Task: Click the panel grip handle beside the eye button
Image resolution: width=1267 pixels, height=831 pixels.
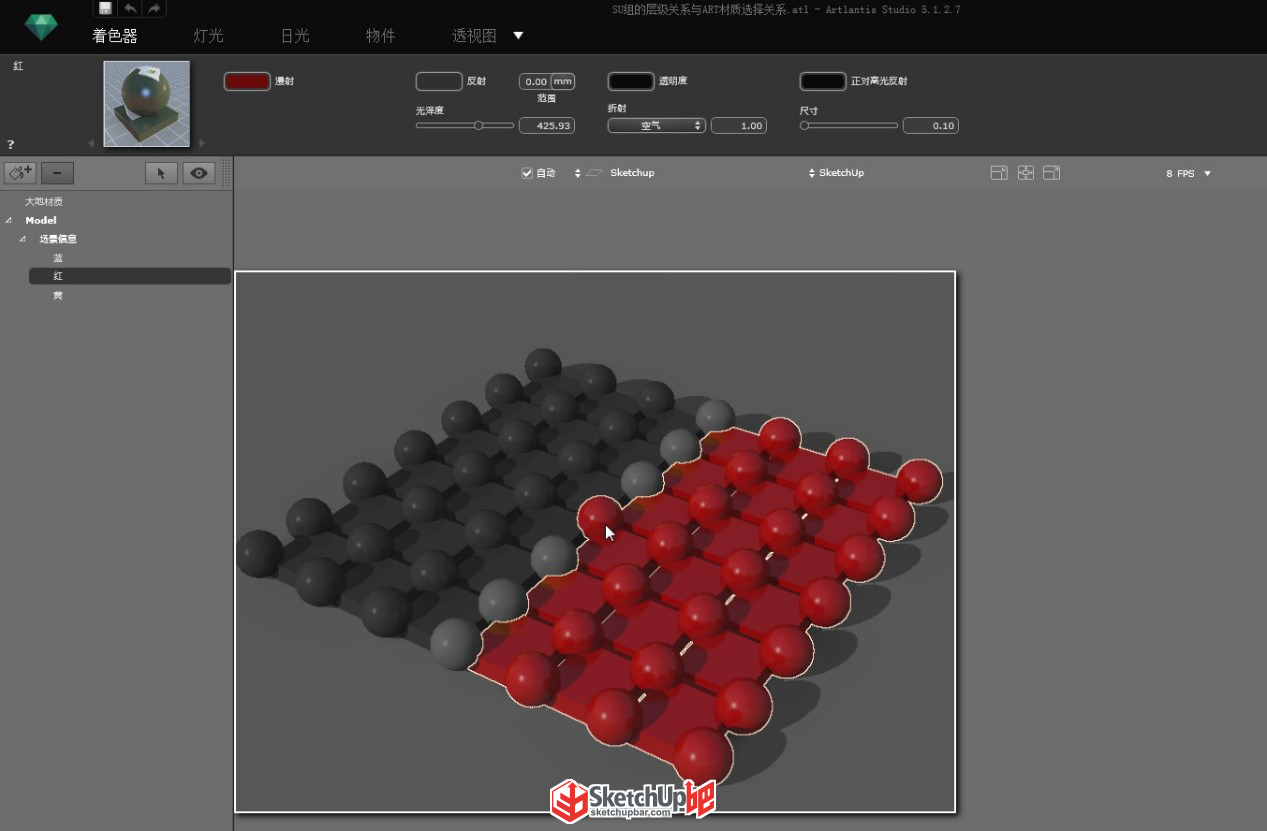Action: 226,173
